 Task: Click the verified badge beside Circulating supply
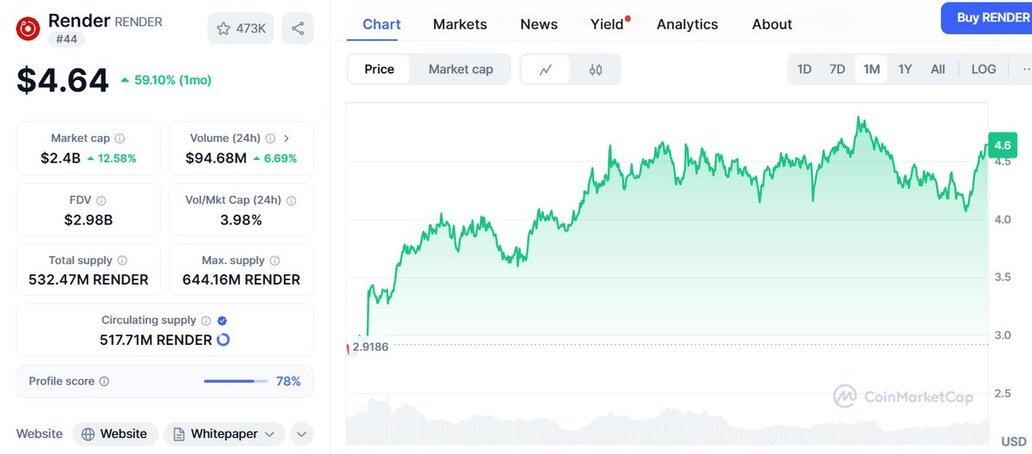coord(222,320)
